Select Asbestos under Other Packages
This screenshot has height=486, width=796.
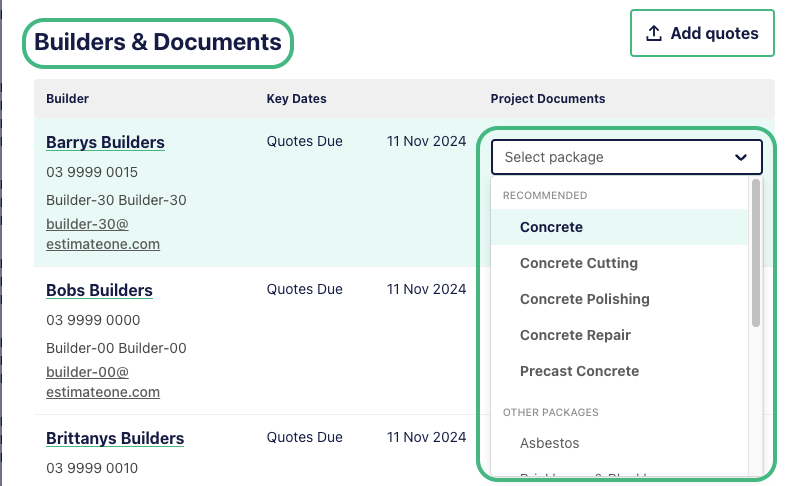click(x=549, y=443)
